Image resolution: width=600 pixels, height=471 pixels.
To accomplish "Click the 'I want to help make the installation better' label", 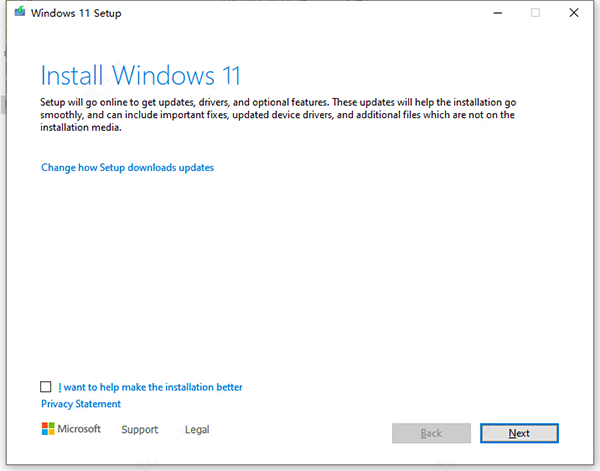I will 150,387.
